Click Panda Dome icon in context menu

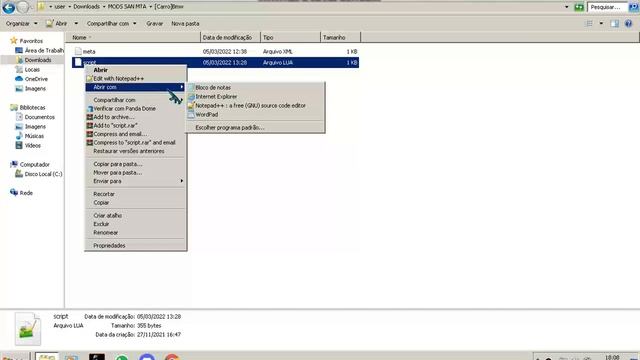pos(90,109)
